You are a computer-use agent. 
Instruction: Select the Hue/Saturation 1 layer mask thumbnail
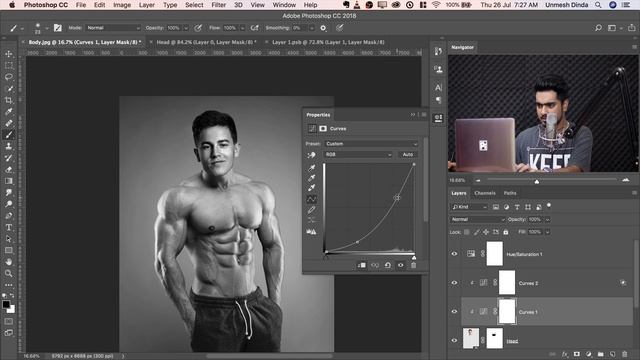coord(495,254)
